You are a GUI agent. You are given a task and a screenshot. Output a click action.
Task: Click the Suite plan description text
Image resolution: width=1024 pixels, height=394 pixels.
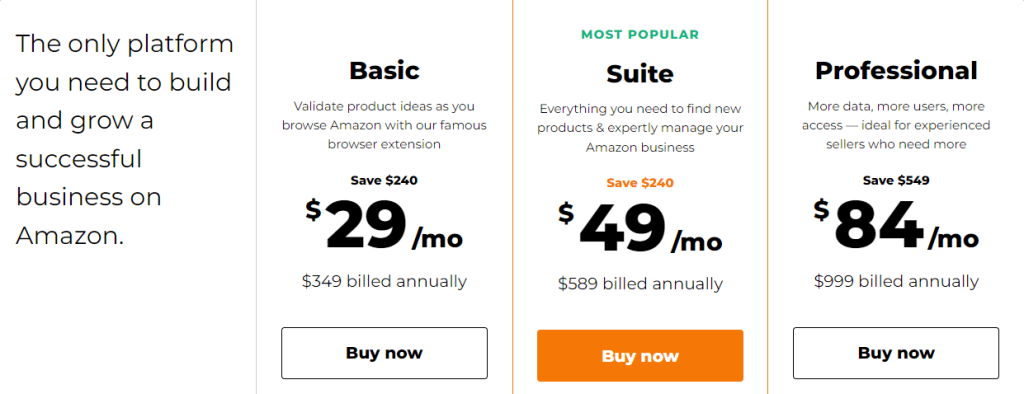(x=640, y=128)
